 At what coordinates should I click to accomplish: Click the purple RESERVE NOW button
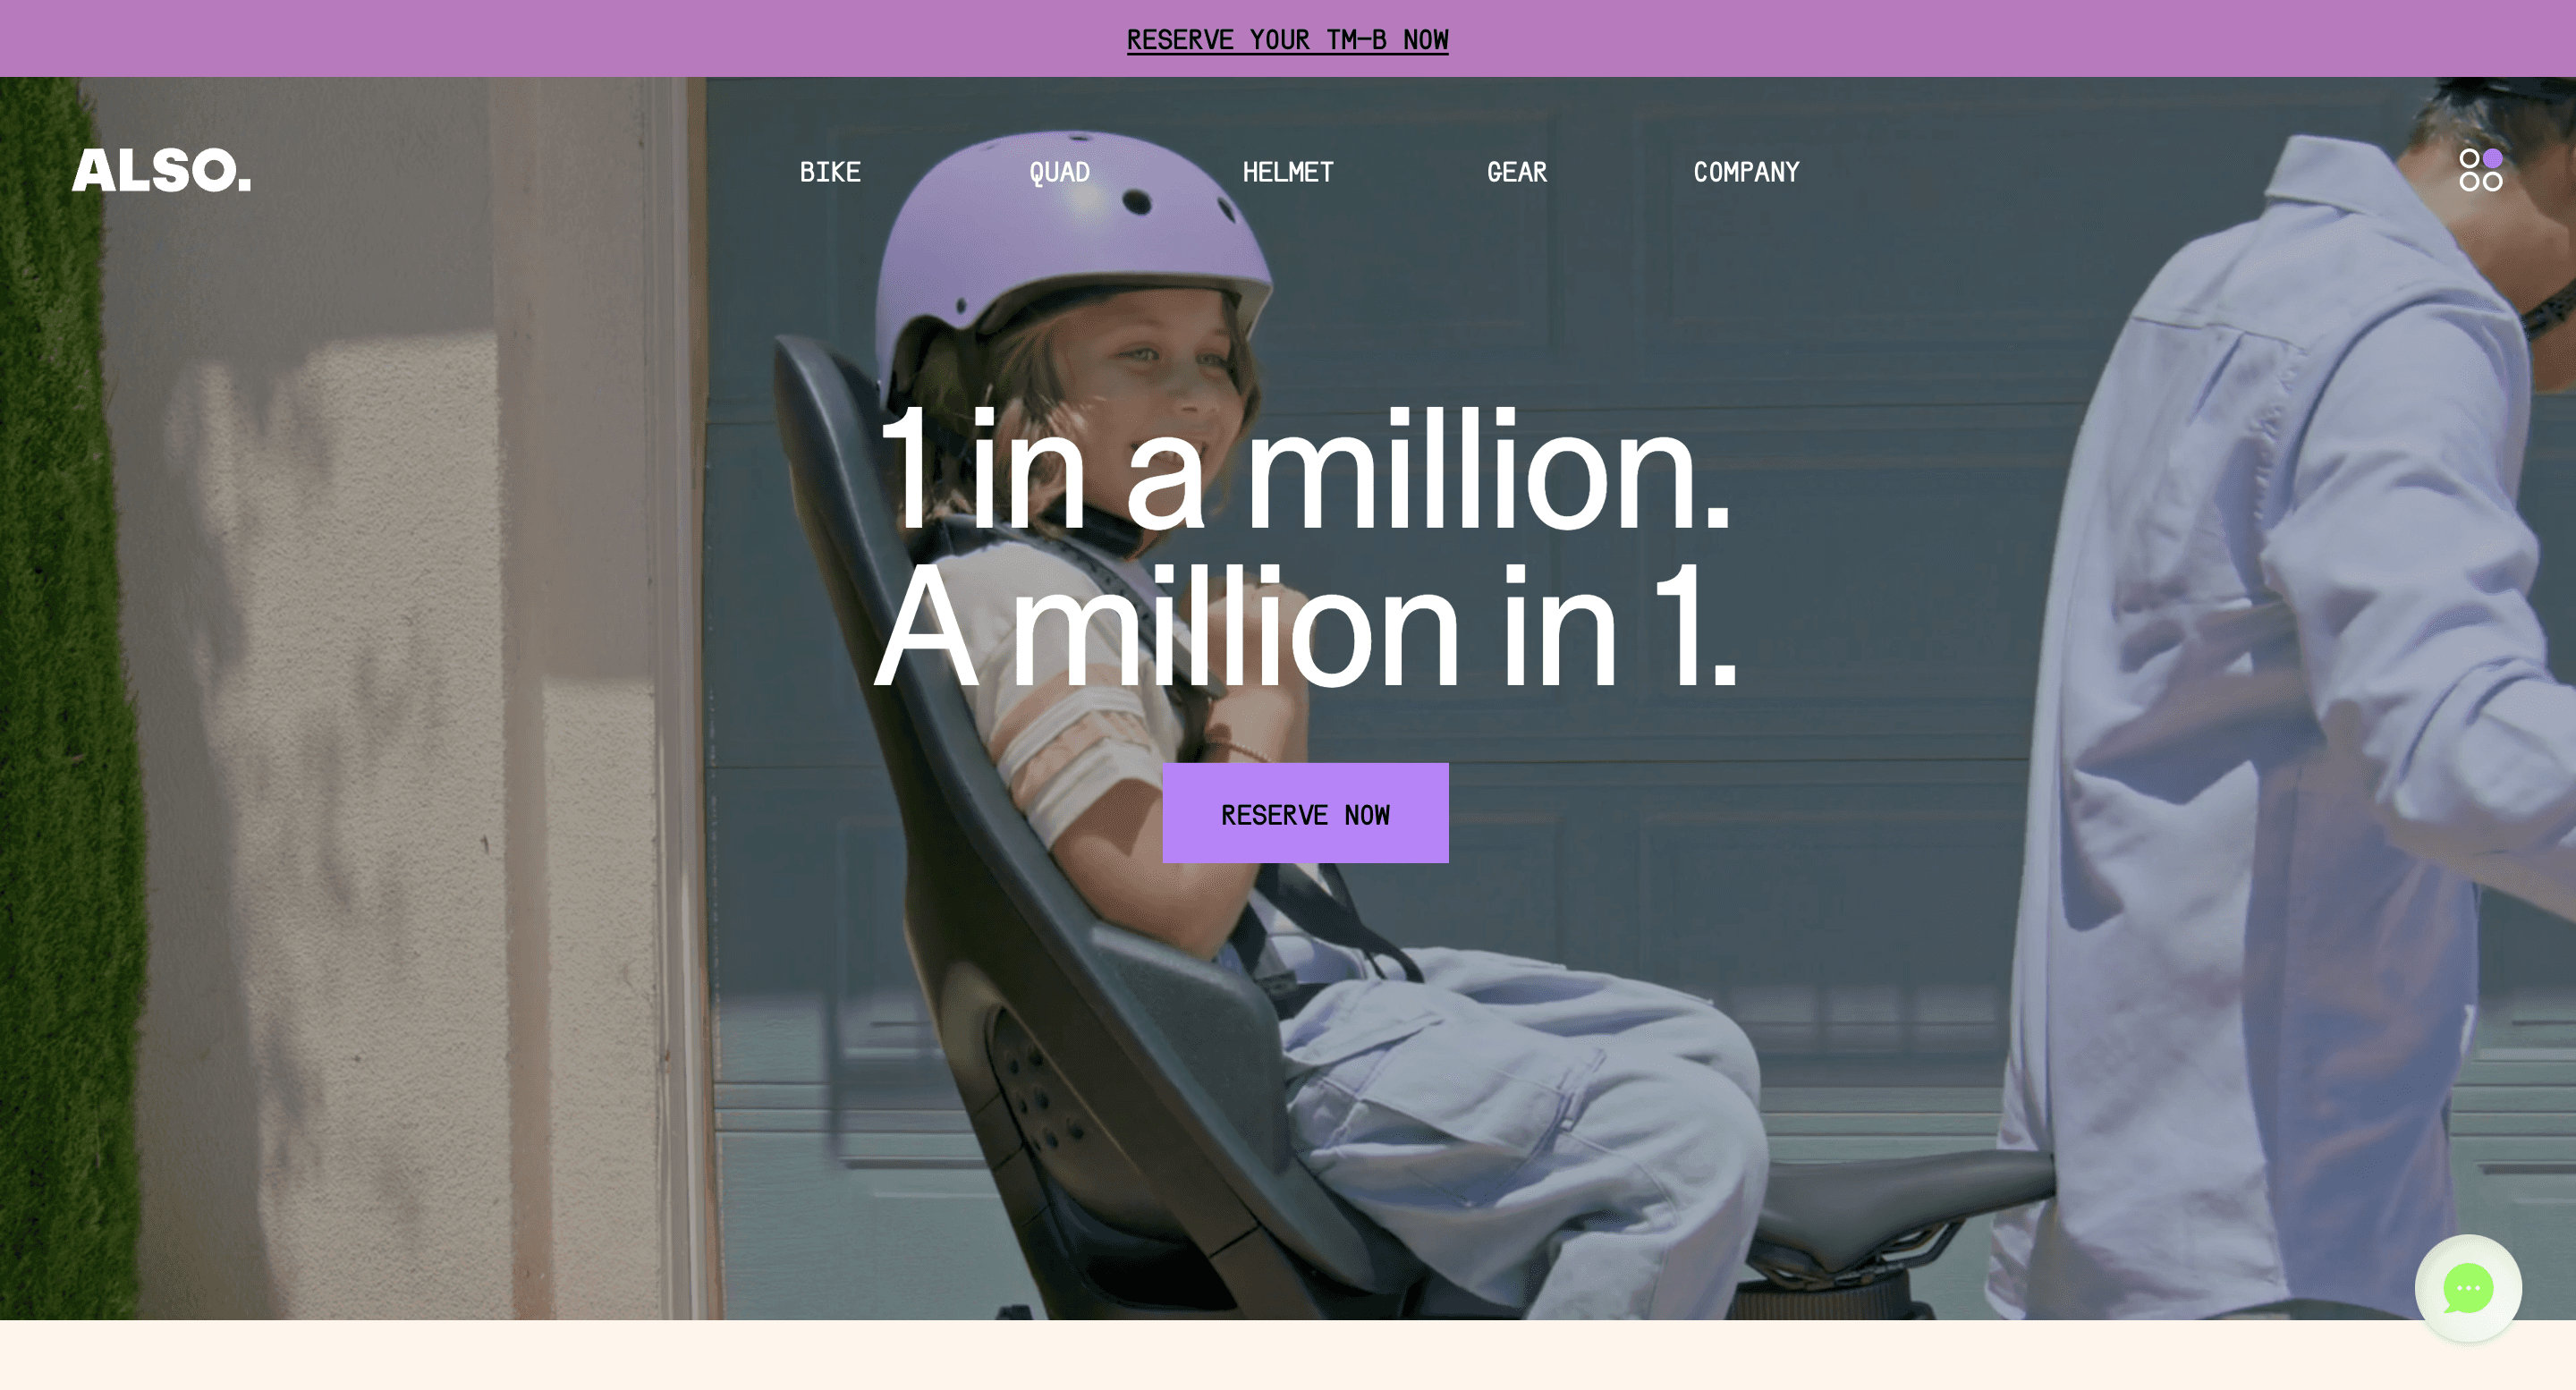pyautogui.click(x=1305, y=813)
